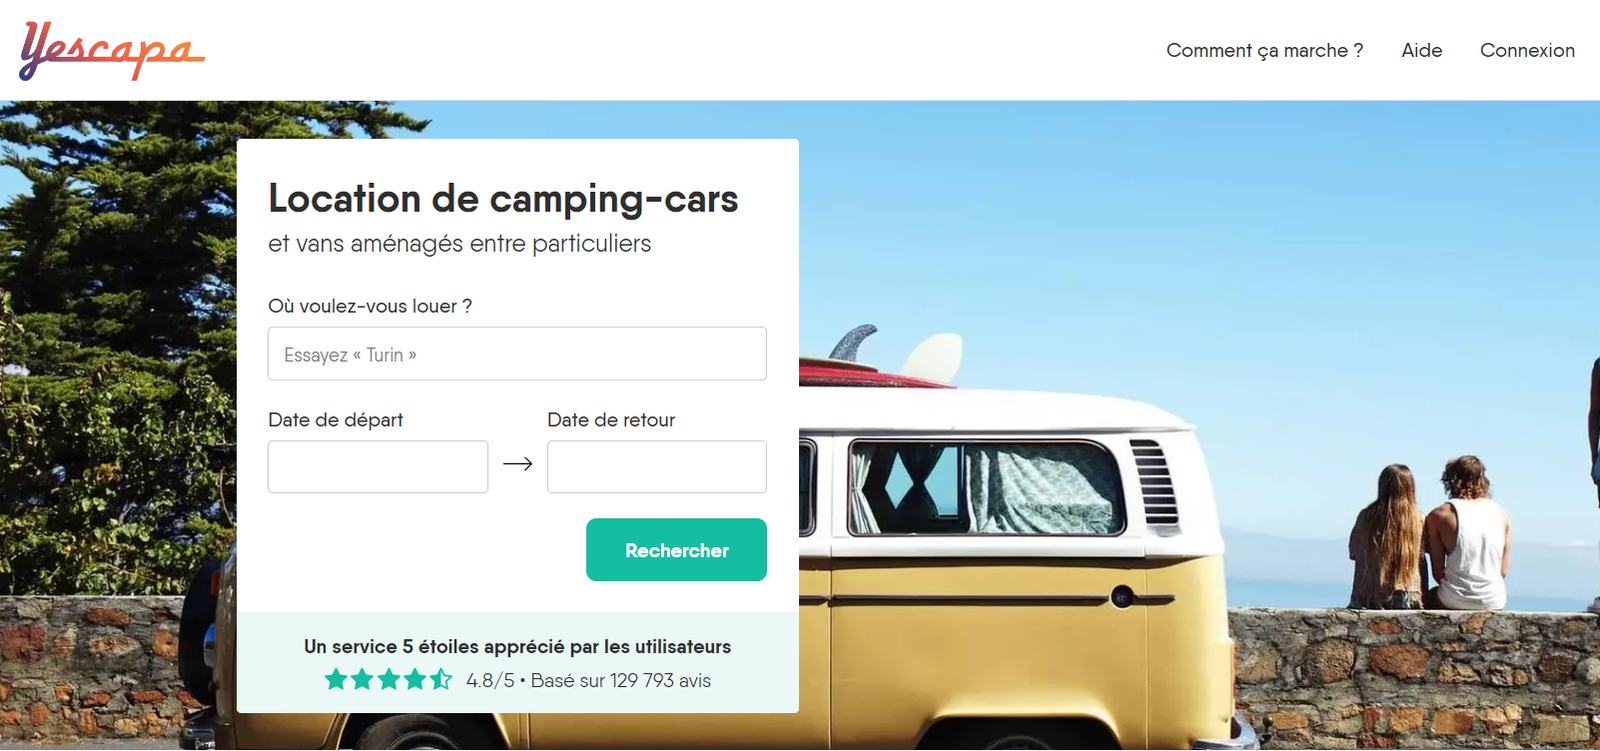Viewport: 1600px width, 751px height.
Task: Open the Date de départ picker field
Action: pos(378,467)
